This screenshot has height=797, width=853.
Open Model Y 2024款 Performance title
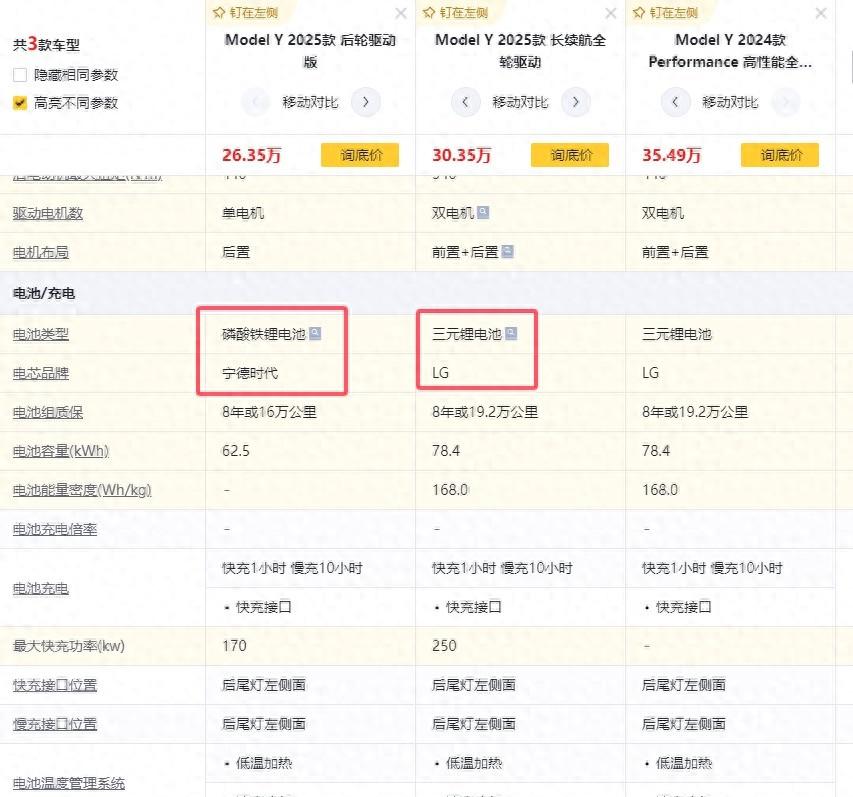coord(730,51)
